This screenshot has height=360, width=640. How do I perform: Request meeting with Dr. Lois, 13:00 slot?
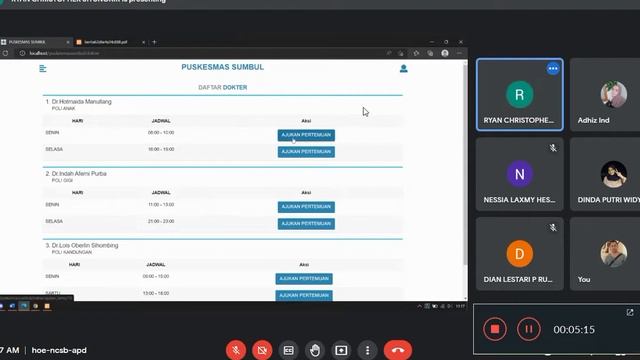pyautogui.click(x=304, y=296)
